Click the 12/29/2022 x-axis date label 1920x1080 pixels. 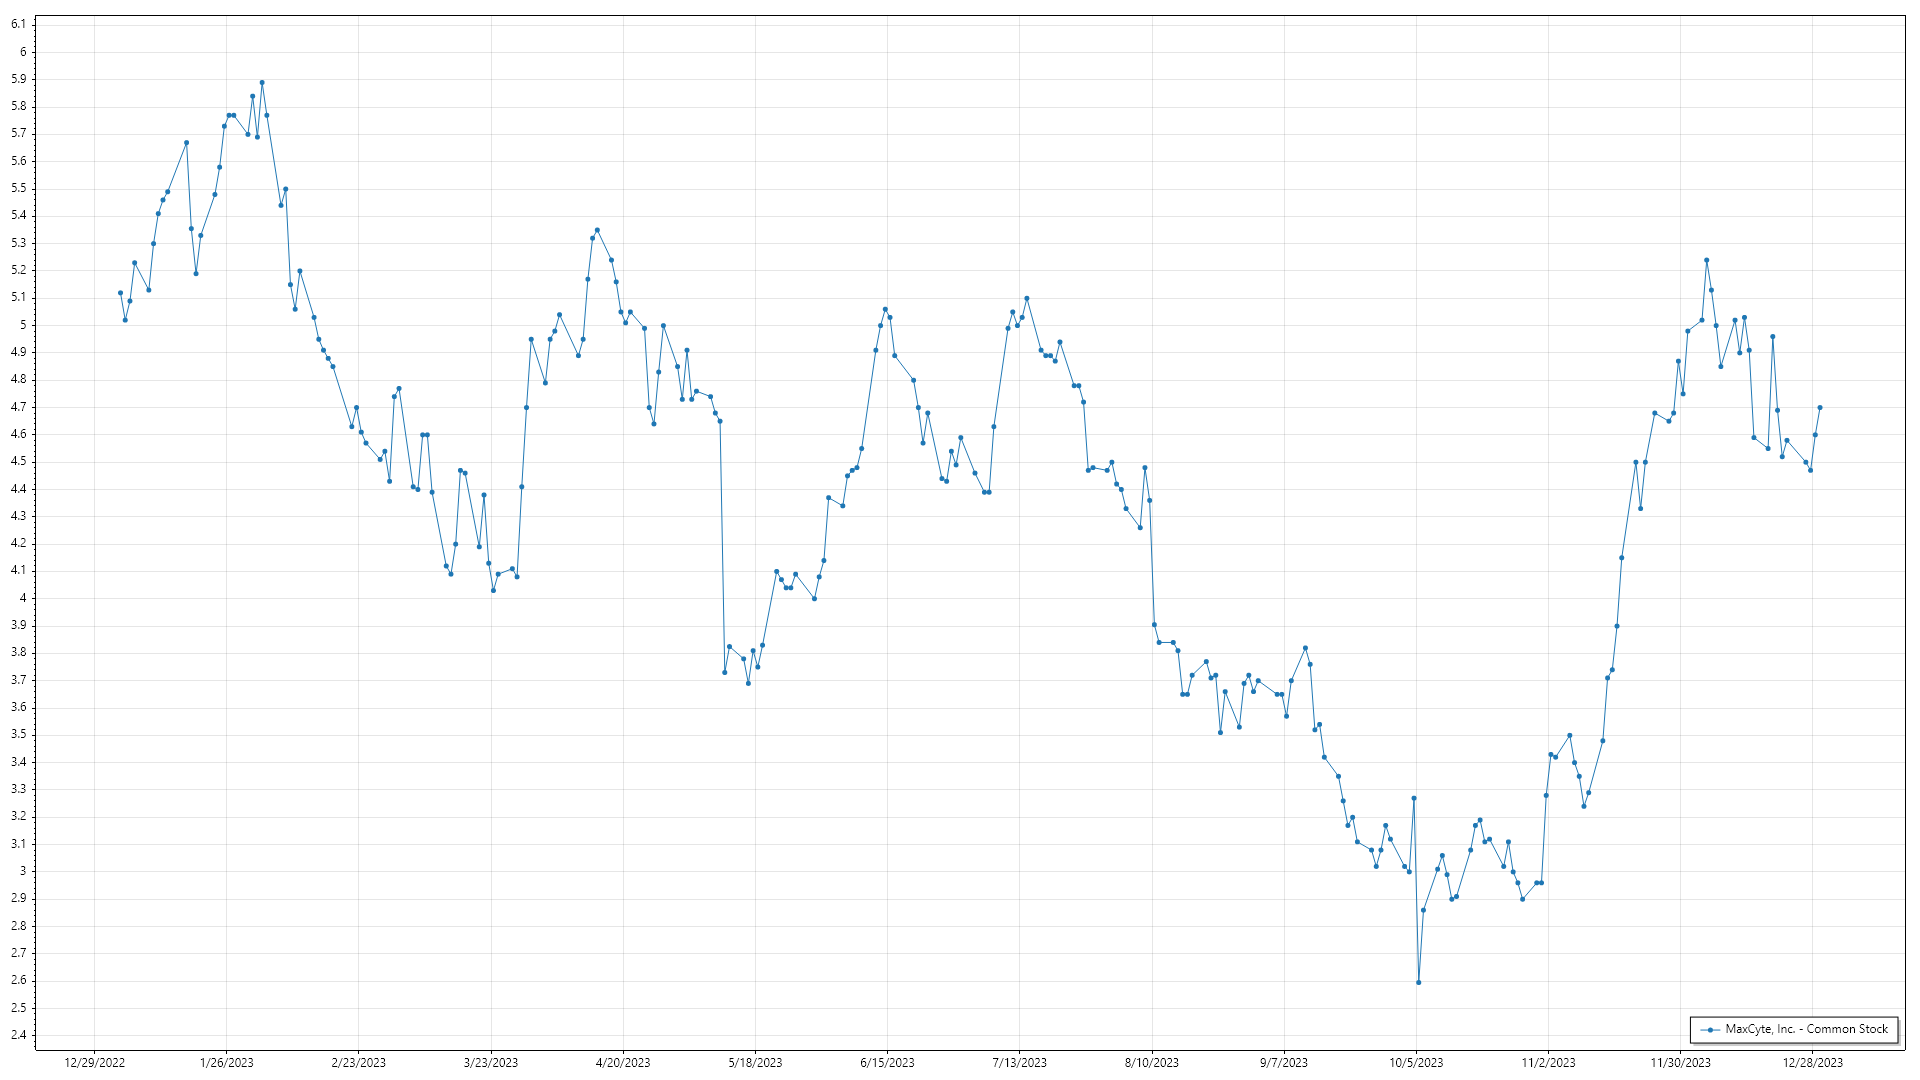[95, 1063]
